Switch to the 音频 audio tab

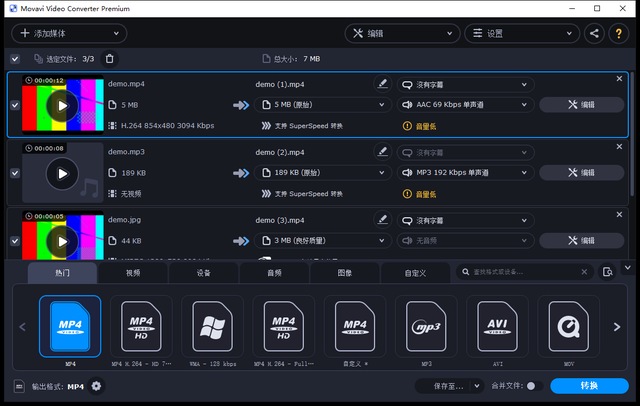[274, 273]
